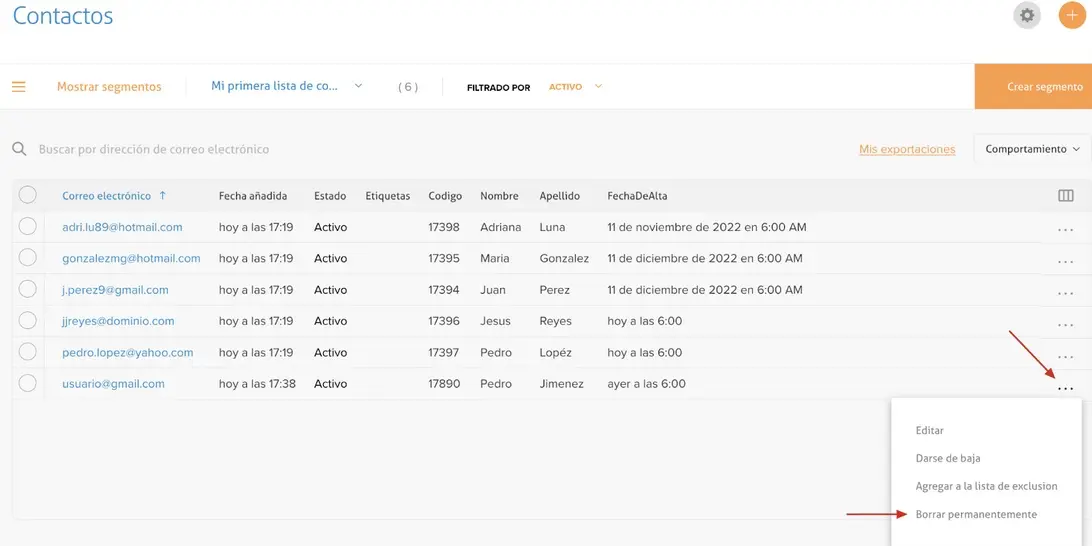
Task: Click the surname Jimenez cell
Action: 561,384
